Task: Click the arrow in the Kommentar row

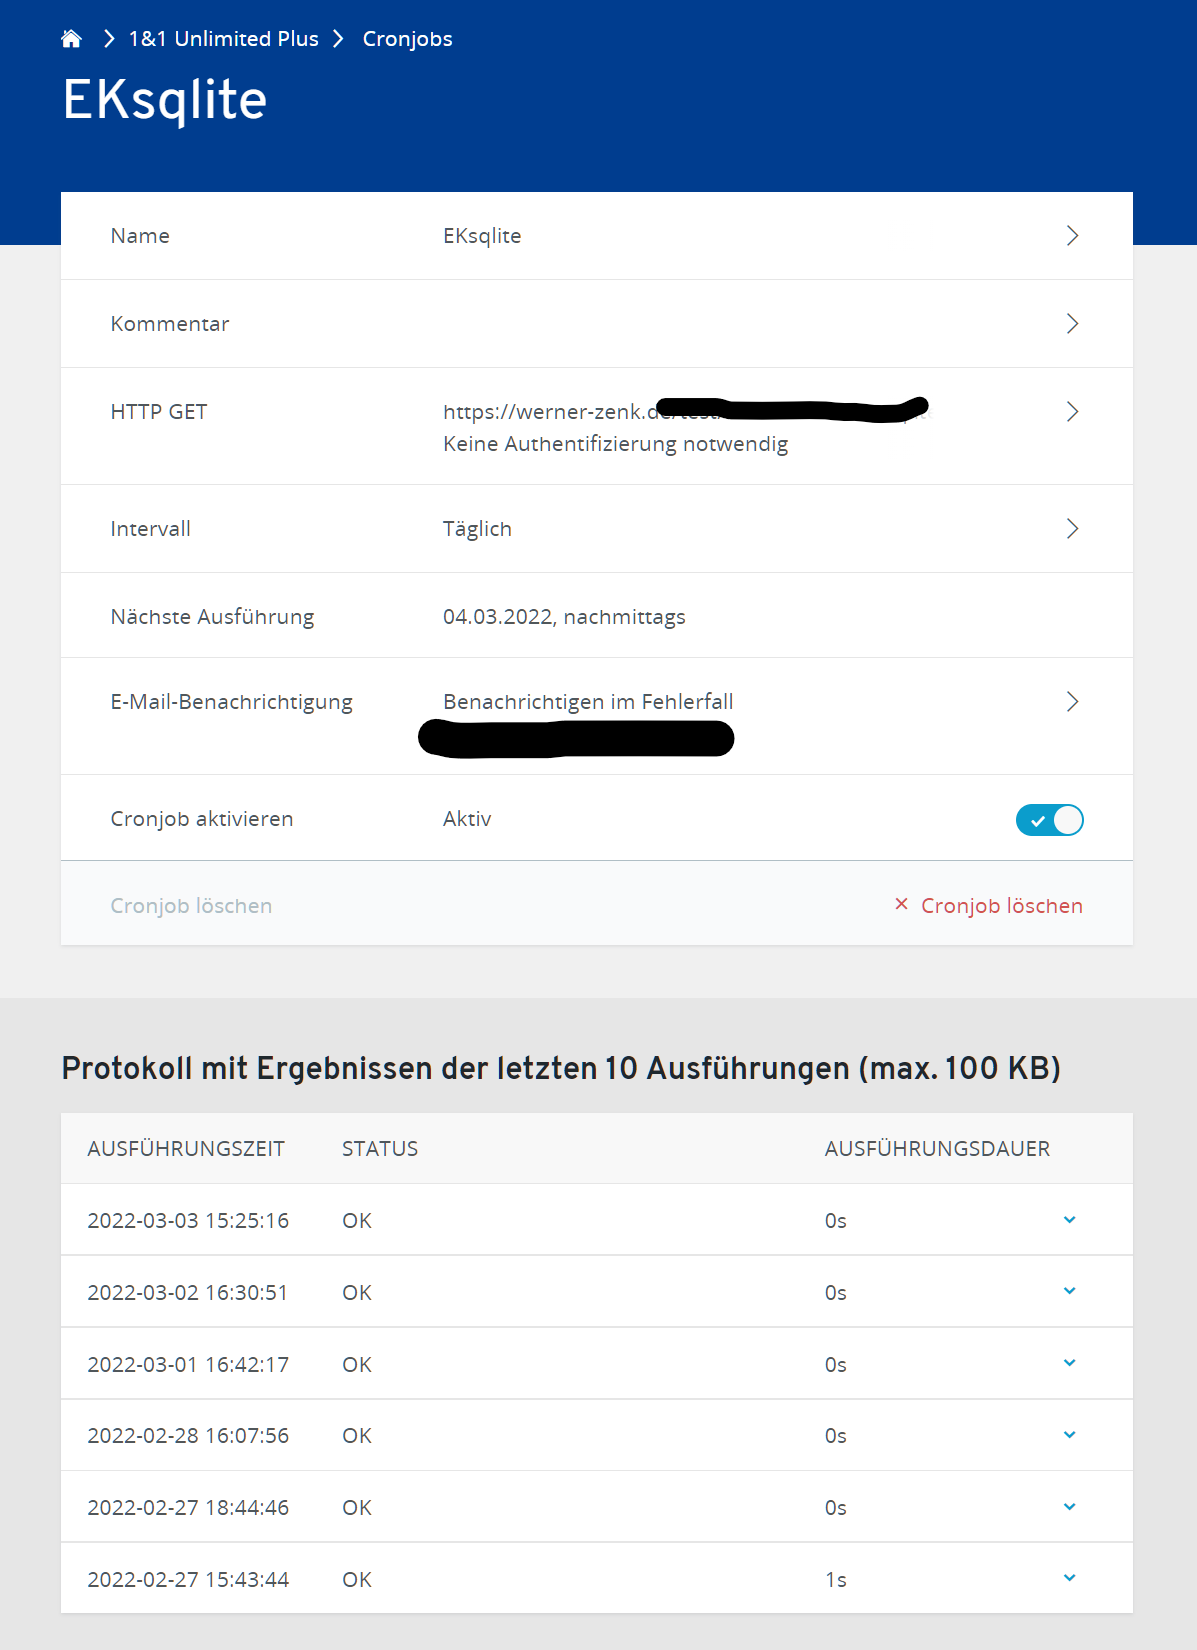Action: point(1072,324)
